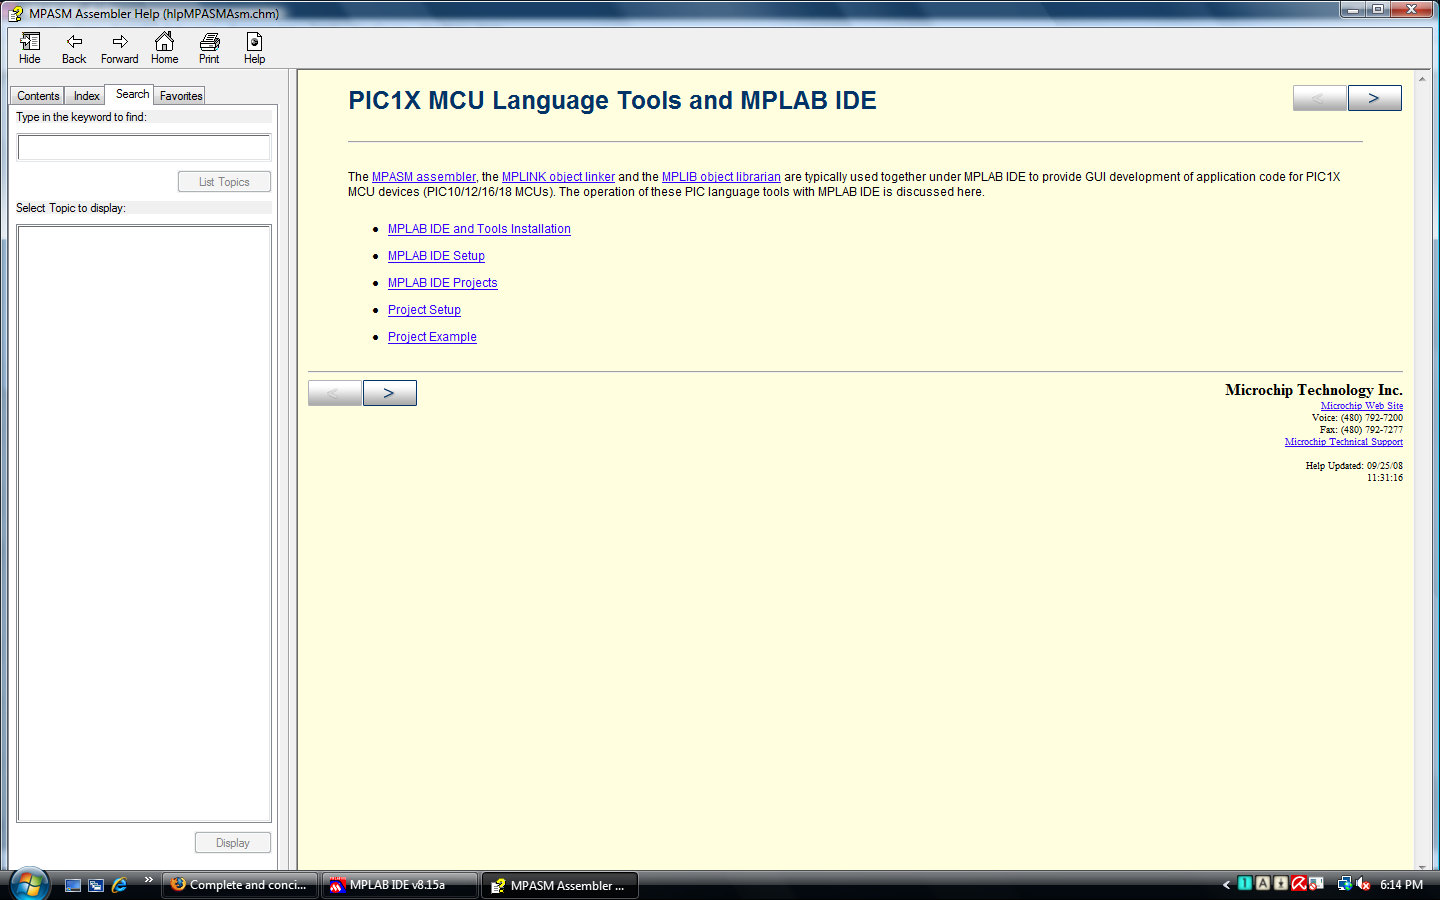Select the Search tab
The height and width of the screenshot is (900, 1440).
tap(132, 94)
